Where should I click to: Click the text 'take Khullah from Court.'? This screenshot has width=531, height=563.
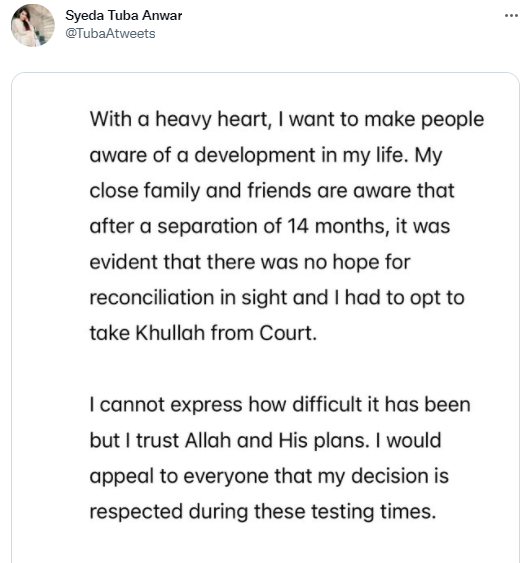[x=203, y=333]
